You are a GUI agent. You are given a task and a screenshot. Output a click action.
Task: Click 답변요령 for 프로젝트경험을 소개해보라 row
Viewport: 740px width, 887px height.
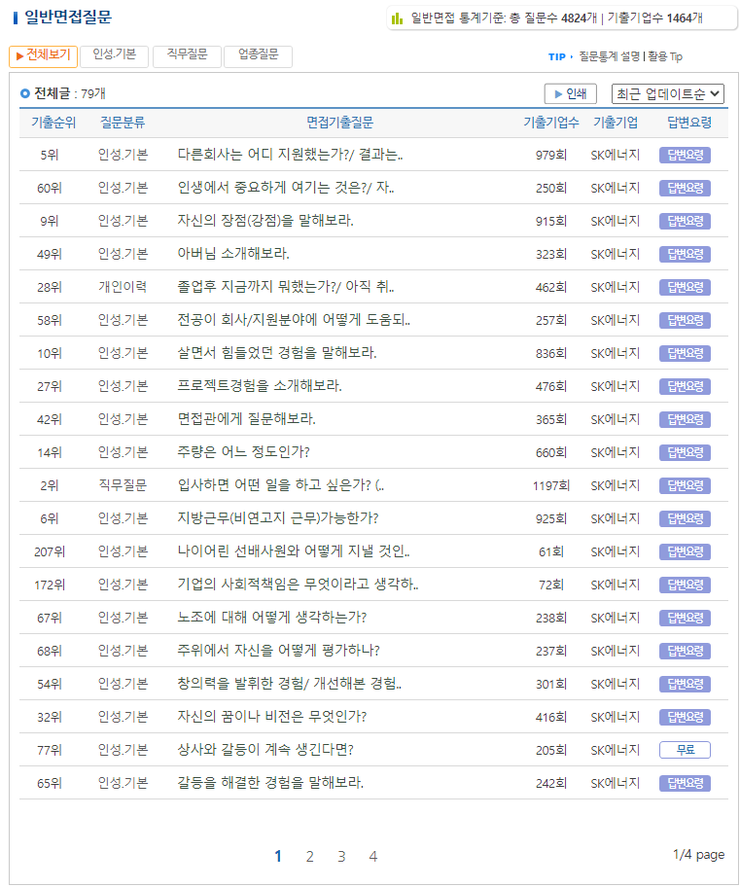tap(684, 386)
